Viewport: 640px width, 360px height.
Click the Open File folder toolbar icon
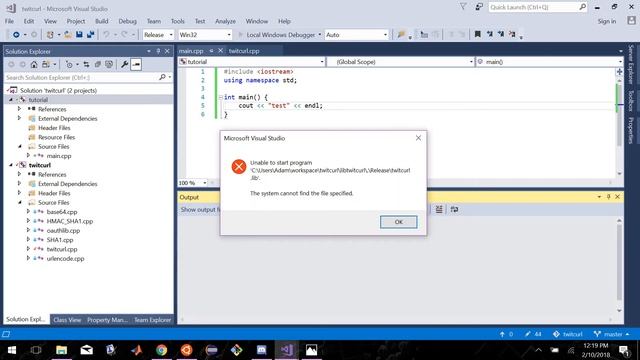pos(68,35)
